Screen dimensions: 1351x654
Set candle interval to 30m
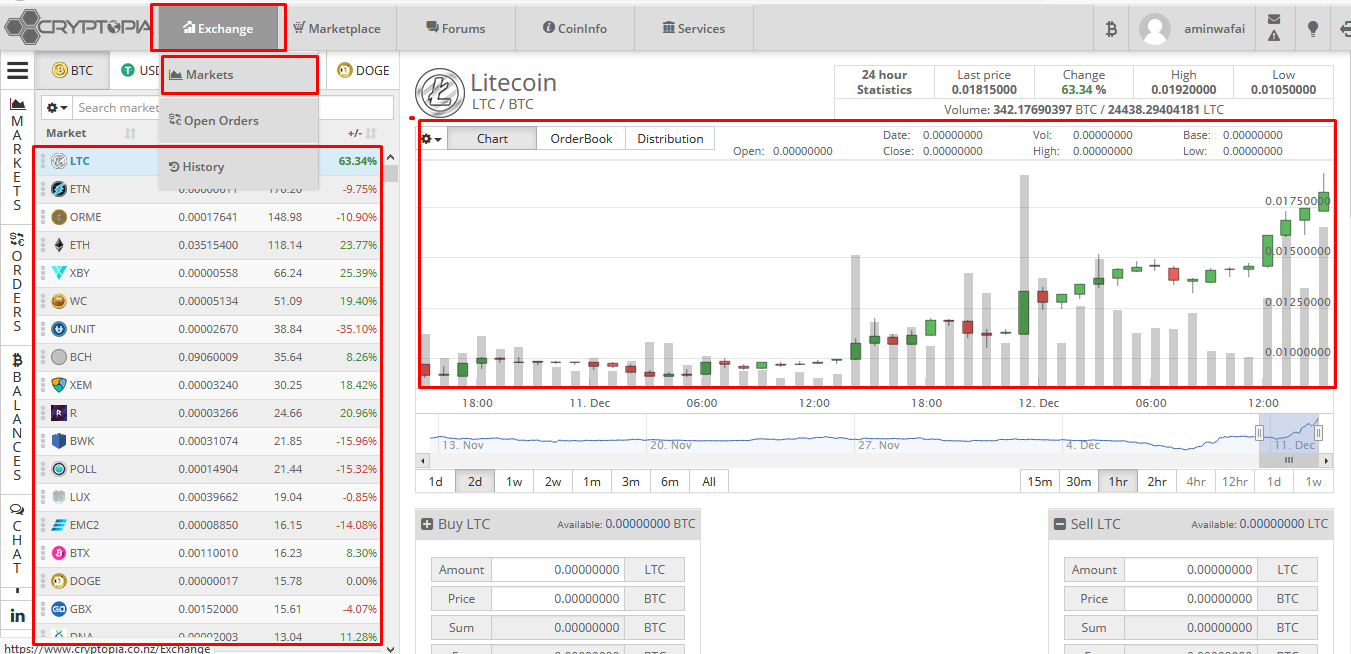1079,482
